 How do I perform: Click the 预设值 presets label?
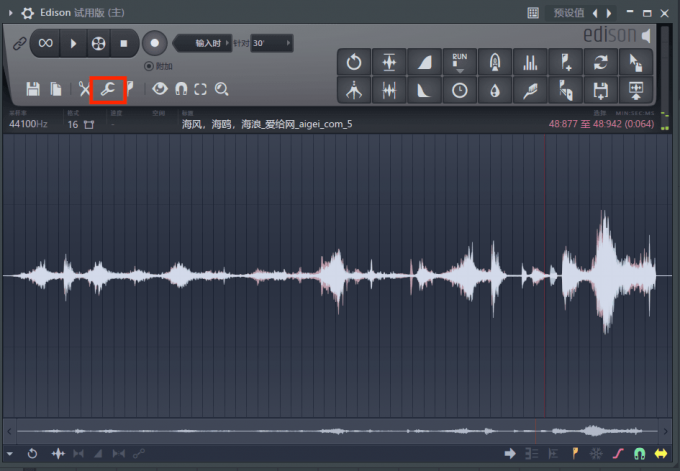tap(569, 13)
